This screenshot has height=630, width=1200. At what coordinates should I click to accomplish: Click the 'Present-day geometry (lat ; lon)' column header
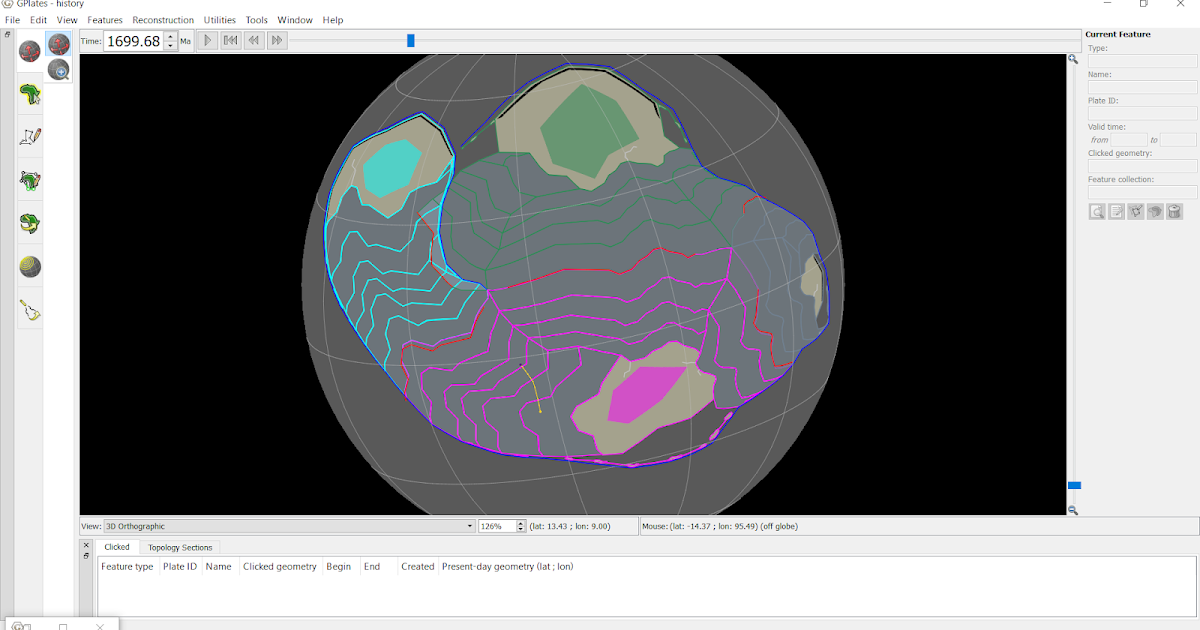(x=507, y=566)
